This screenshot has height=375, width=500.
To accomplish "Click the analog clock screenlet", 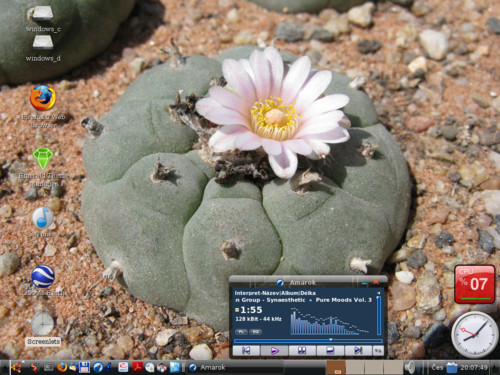I will click(x=475, y=334).
